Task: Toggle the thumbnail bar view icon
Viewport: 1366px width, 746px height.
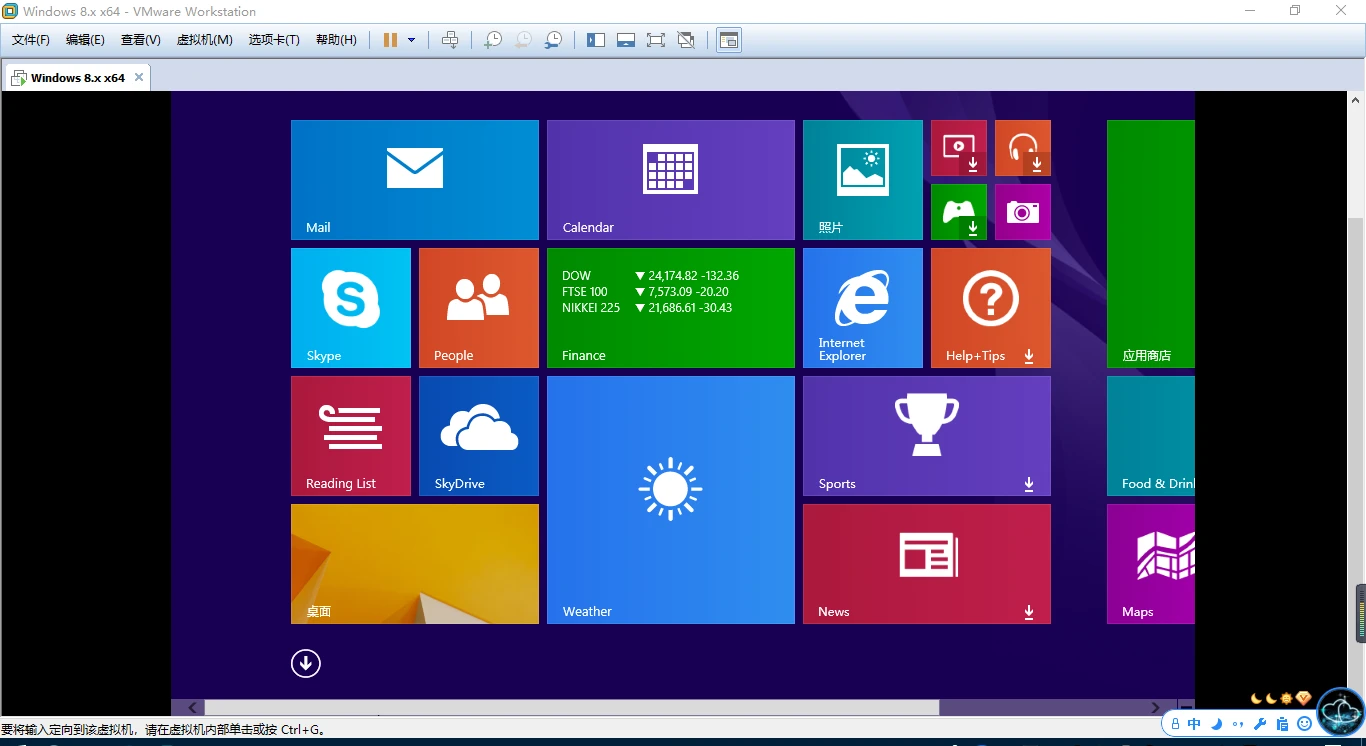Action: point(626,40)
